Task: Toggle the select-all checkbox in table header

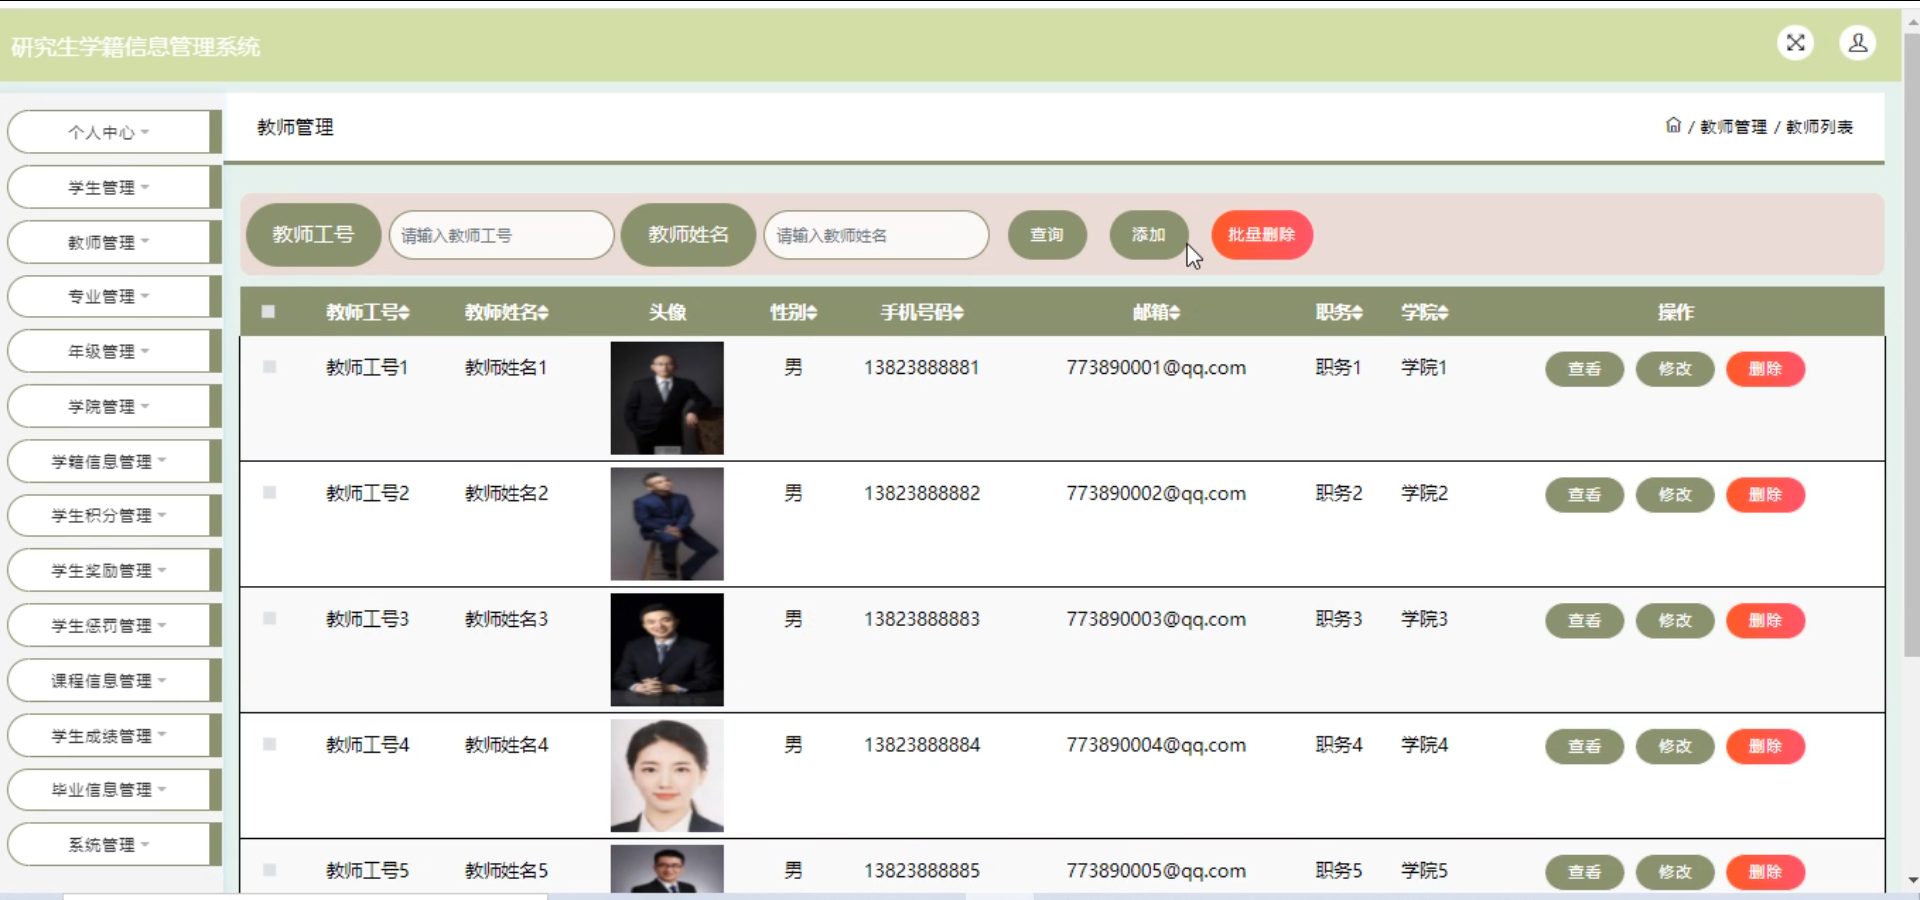Action: click(x=268, y=312)
